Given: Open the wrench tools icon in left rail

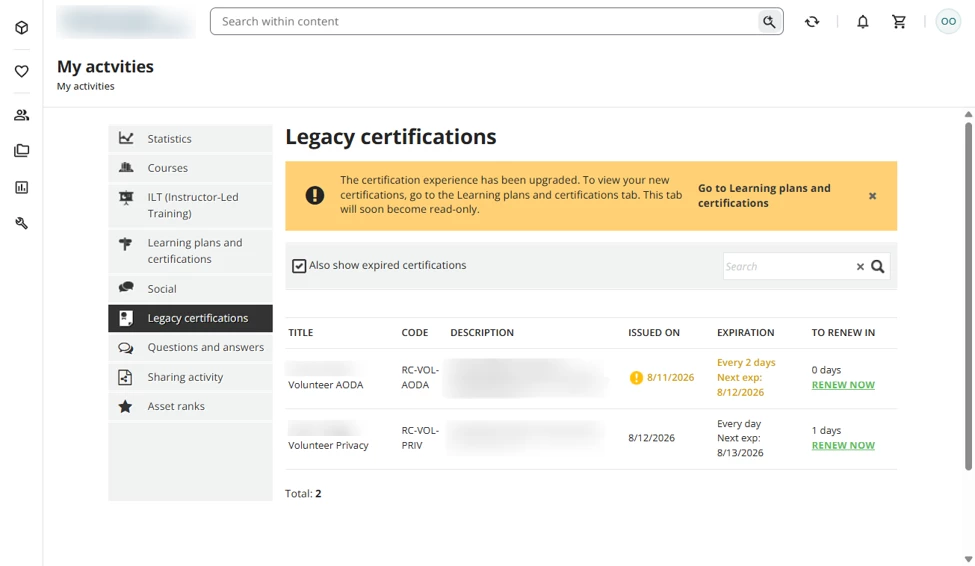Looking at the screenshot, I should point(22,223).
